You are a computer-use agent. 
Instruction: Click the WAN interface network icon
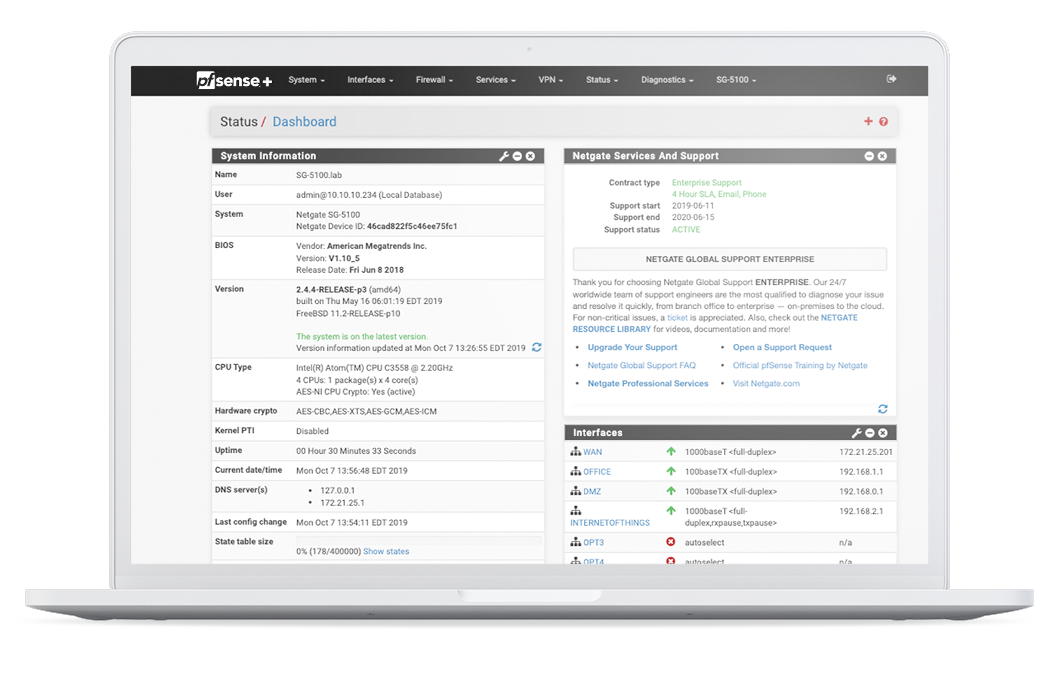pos(575,451)
